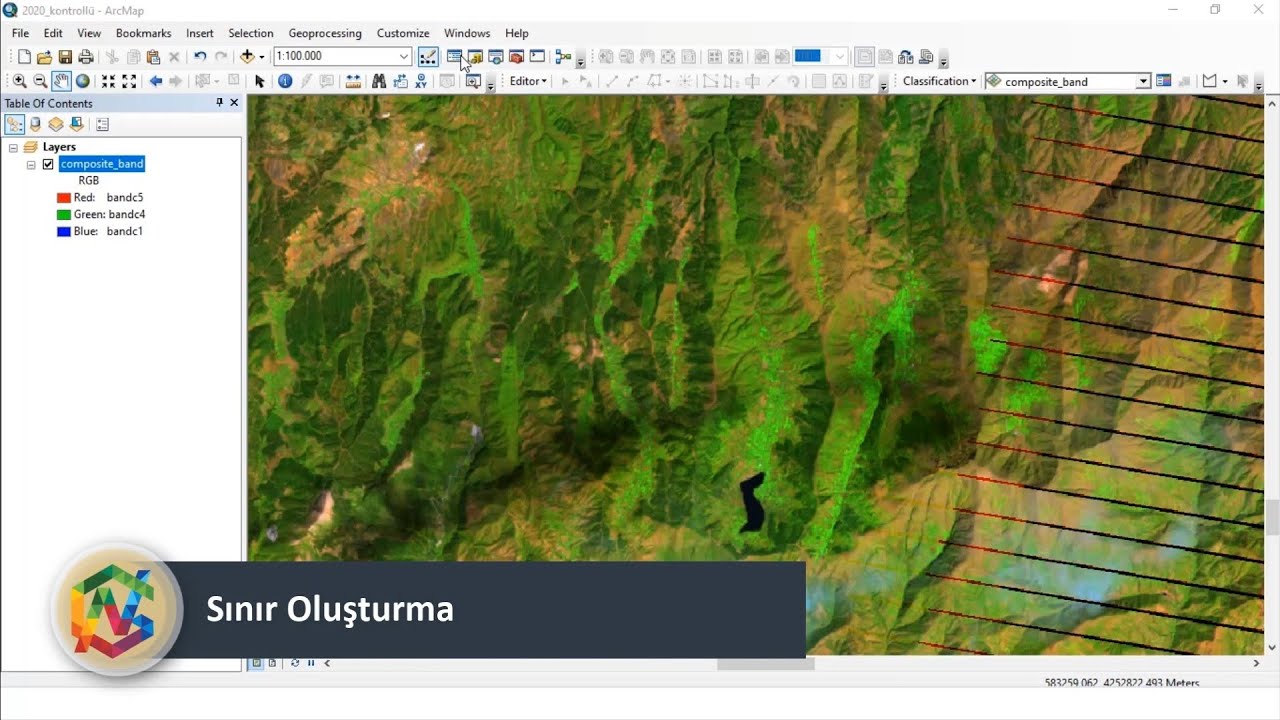1280x720 pixels.
Task: Click the Fixed Zoom Out icon
Action: [x=129, y=81]
